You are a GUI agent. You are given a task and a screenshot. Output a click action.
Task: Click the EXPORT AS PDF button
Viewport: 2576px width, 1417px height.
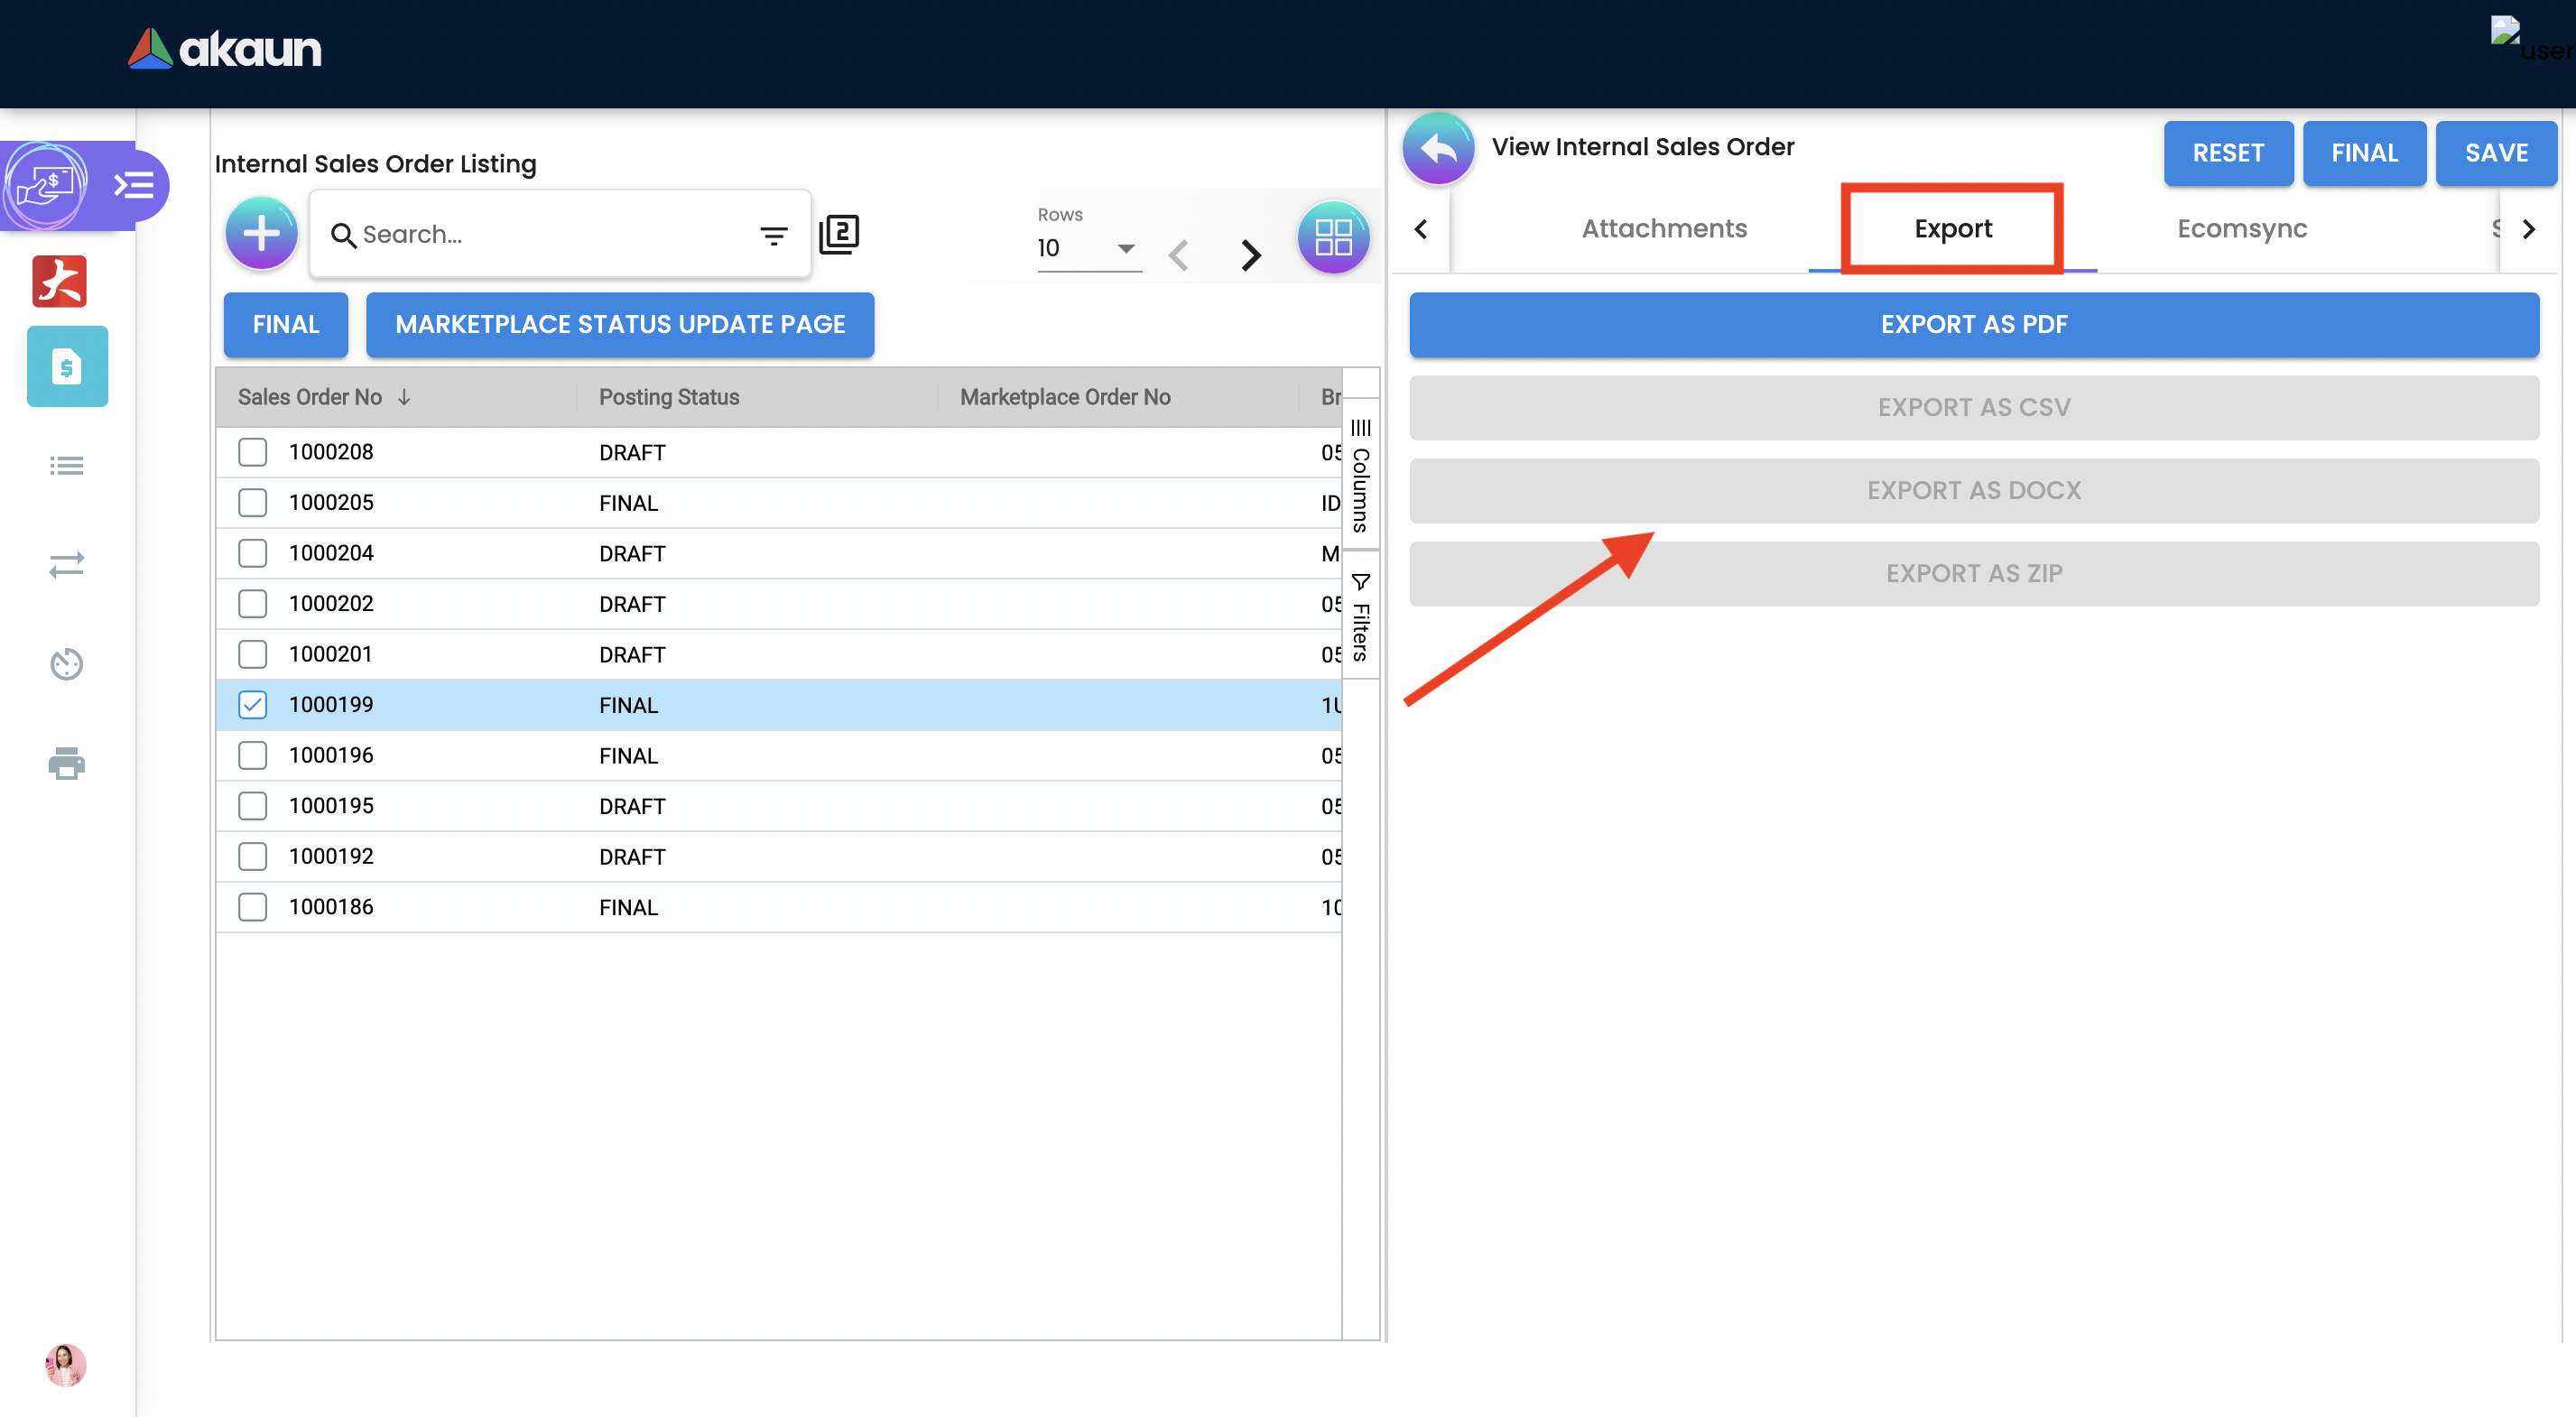pos(1973,324)
